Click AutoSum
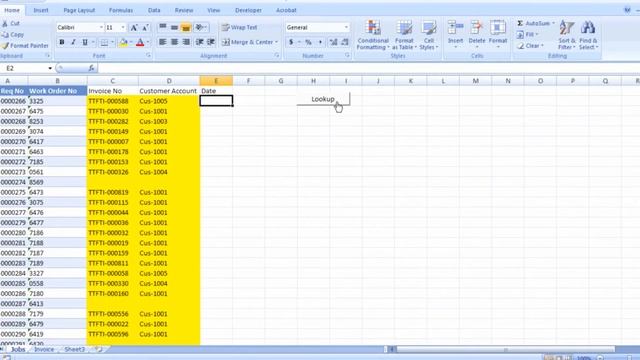Screen dimensions: 640x360 (533, 23)
